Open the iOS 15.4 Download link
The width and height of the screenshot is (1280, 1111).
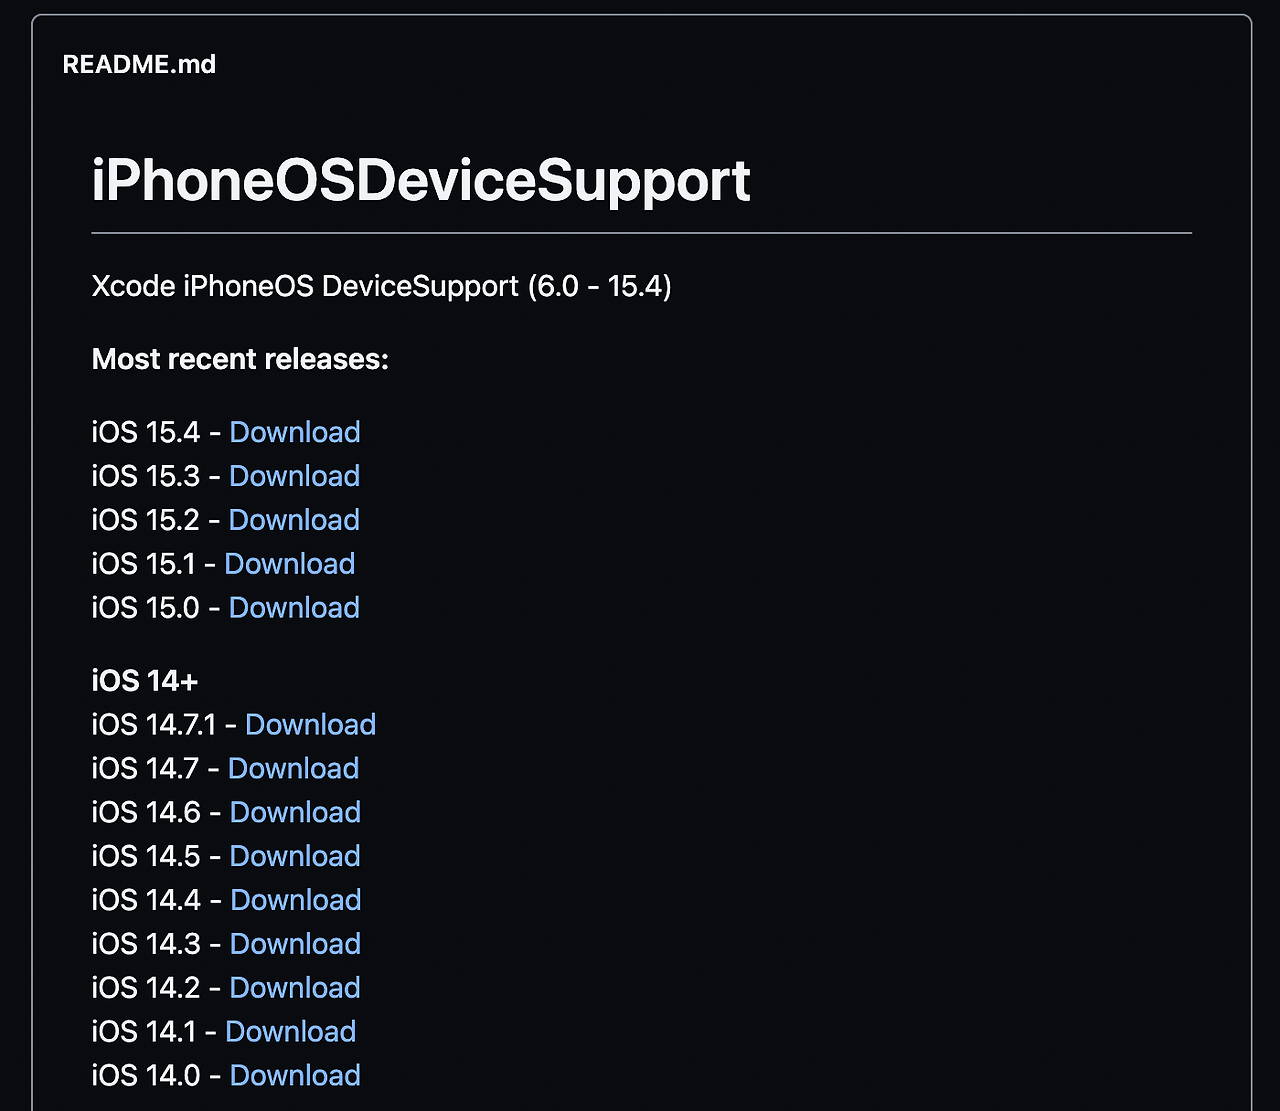click(294, 432)
